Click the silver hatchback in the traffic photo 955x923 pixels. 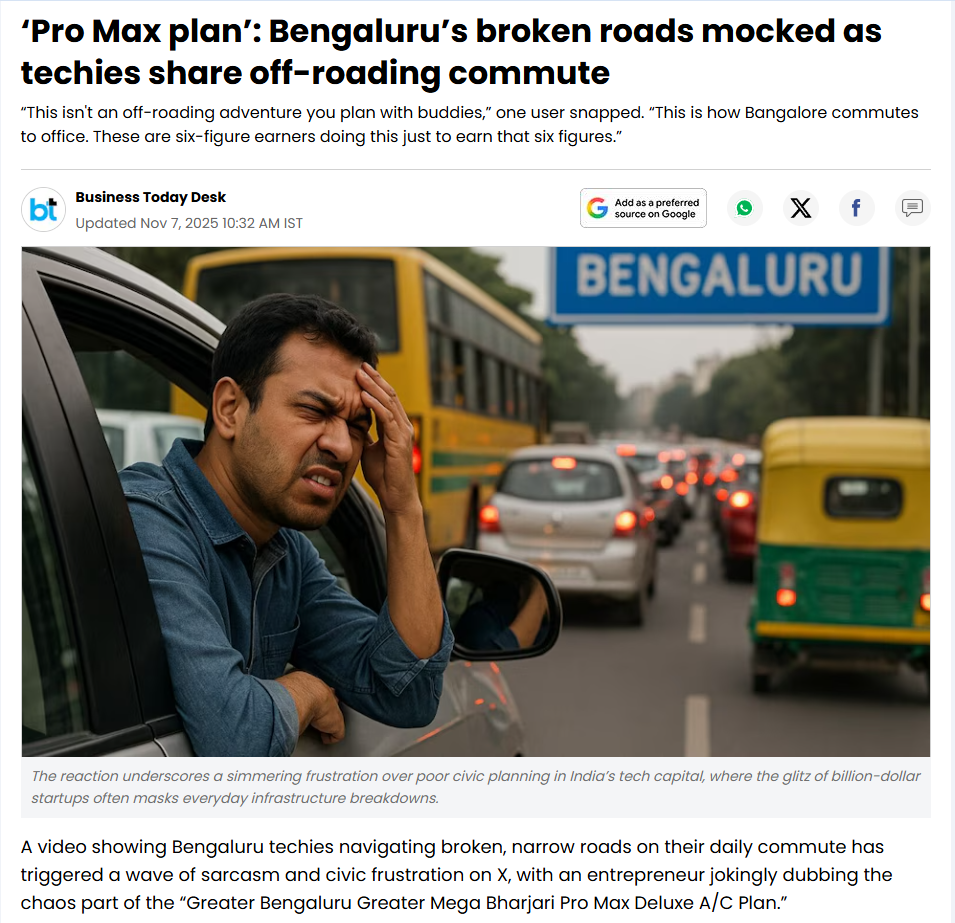click(x=566, y=524)
